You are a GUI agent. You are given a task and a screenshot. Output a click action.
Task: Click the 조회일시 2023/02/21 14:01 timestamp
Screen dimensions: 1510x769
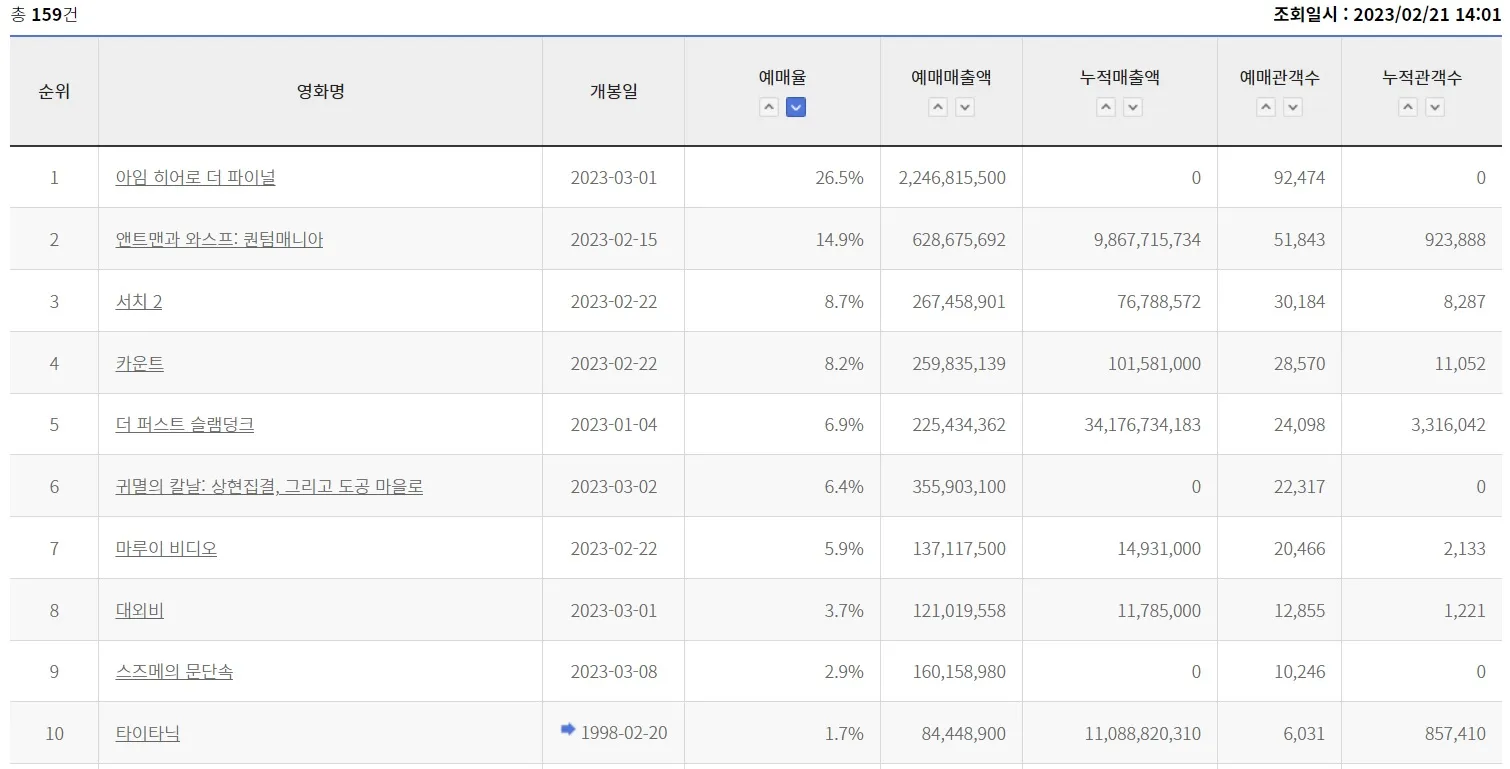1387,15
